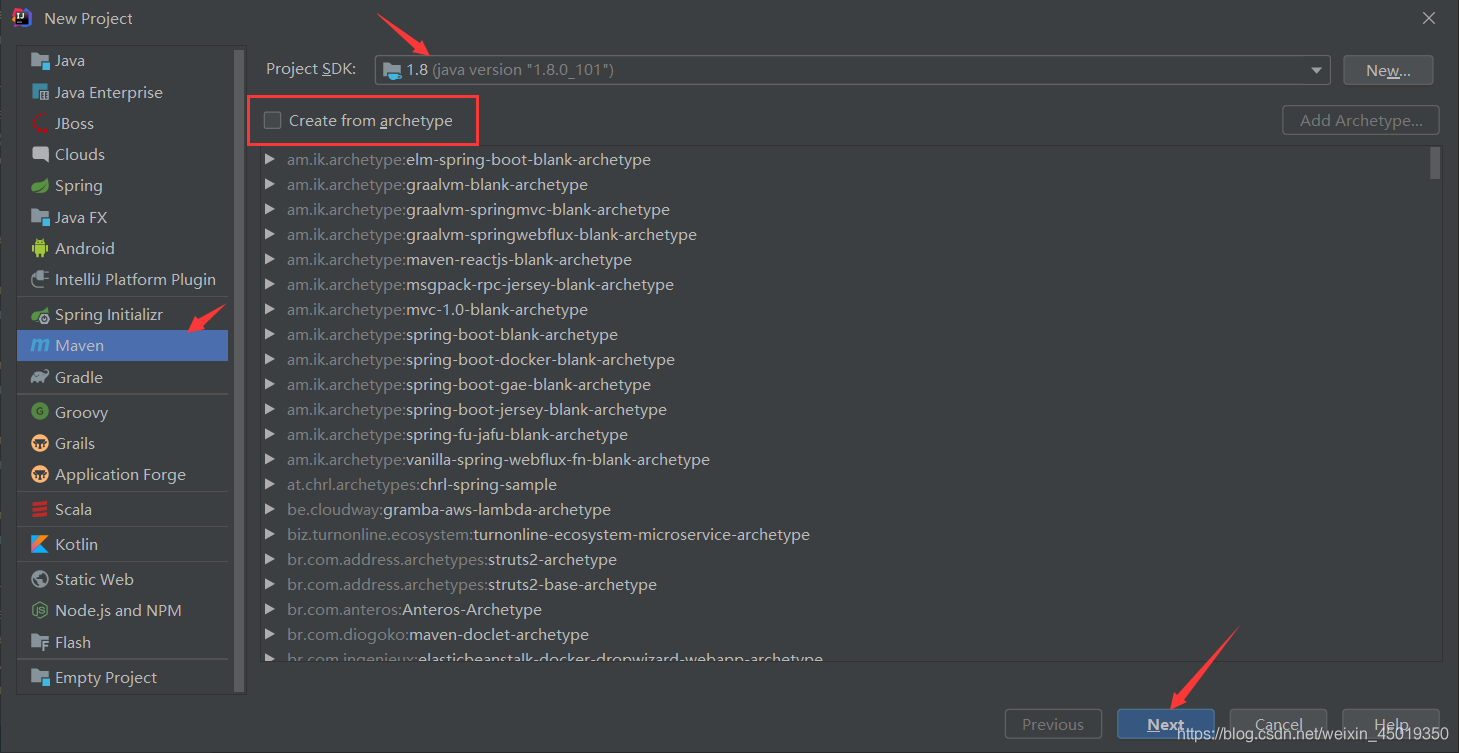Click the IntelliJ logo in title bar

[x=22, y=18]
